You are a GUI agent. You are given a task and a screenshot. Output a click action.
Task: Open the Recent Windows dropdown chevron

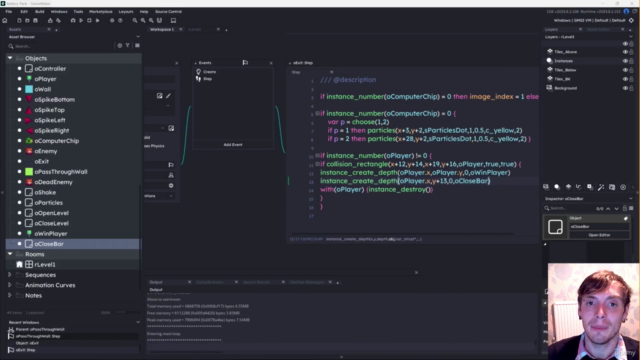tap(138, 322)
